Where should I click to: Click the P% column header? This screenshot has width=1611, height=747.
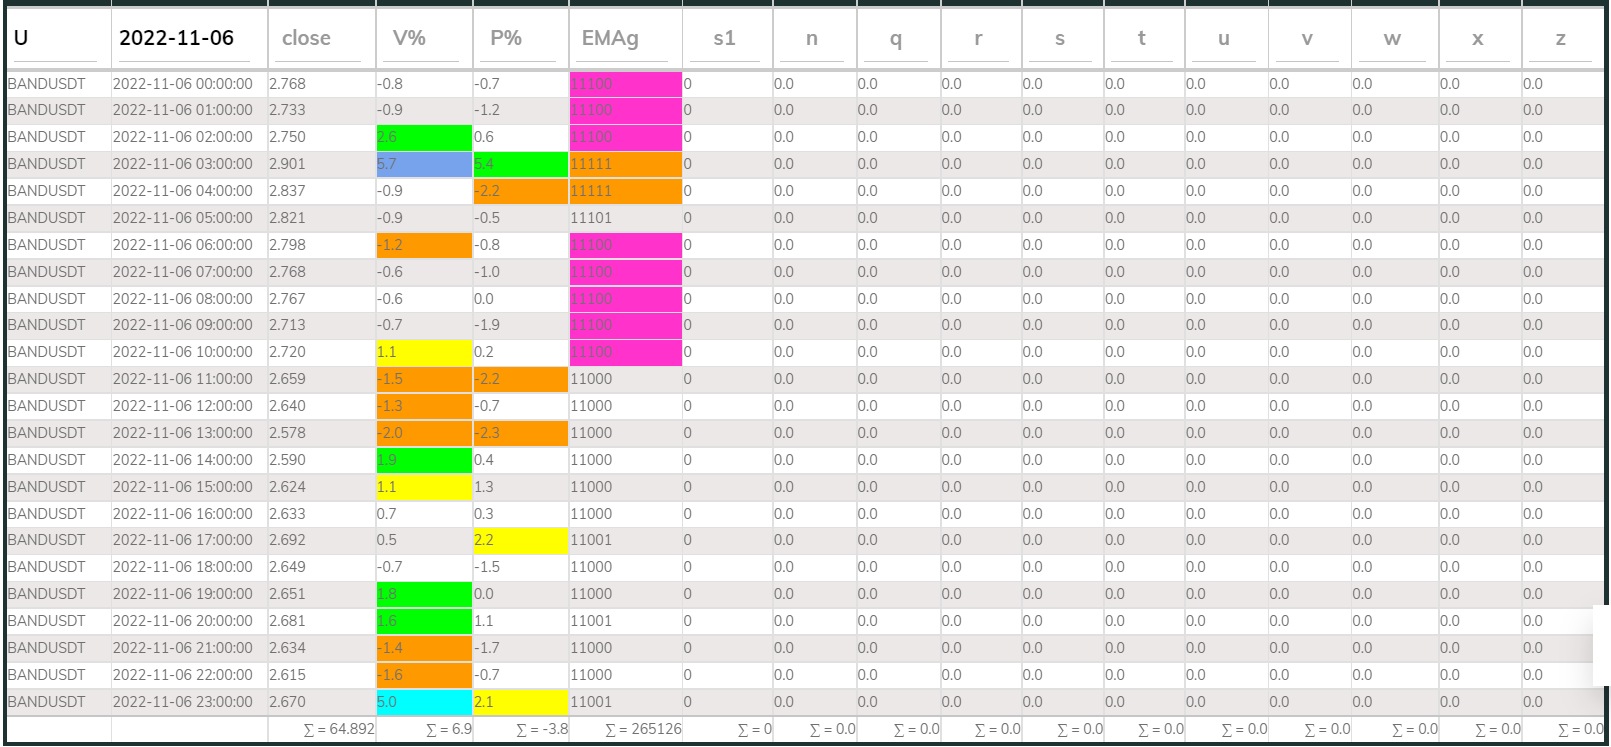pos(520,38)
